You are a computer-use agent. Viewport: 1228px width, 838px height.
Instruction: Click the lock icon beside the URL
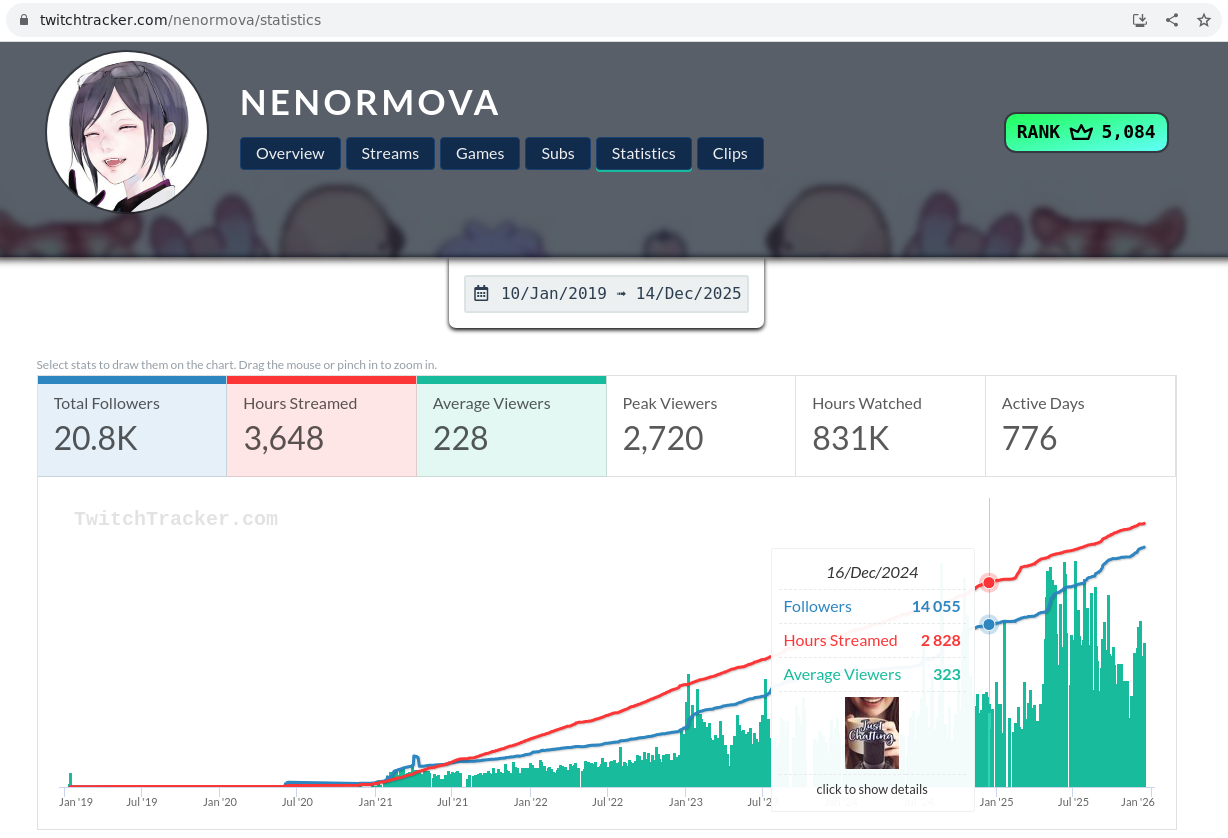[x=26, y=20]
